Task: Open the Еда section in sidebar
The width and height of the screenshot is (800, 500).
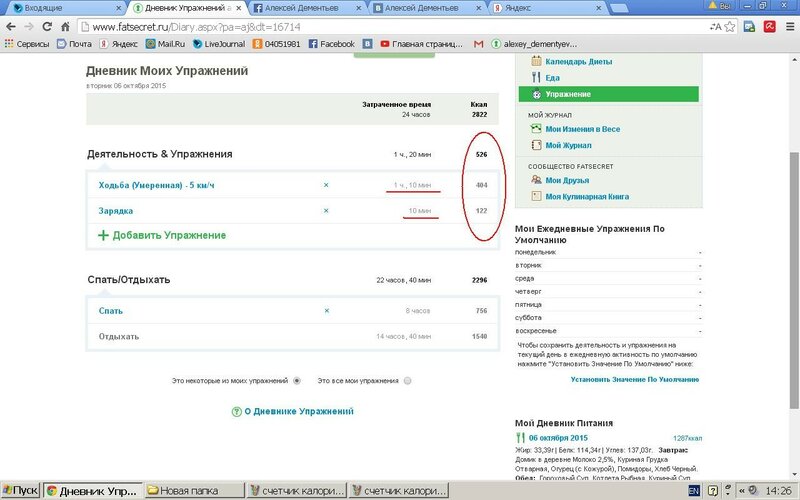Action: tap(553, 78)
